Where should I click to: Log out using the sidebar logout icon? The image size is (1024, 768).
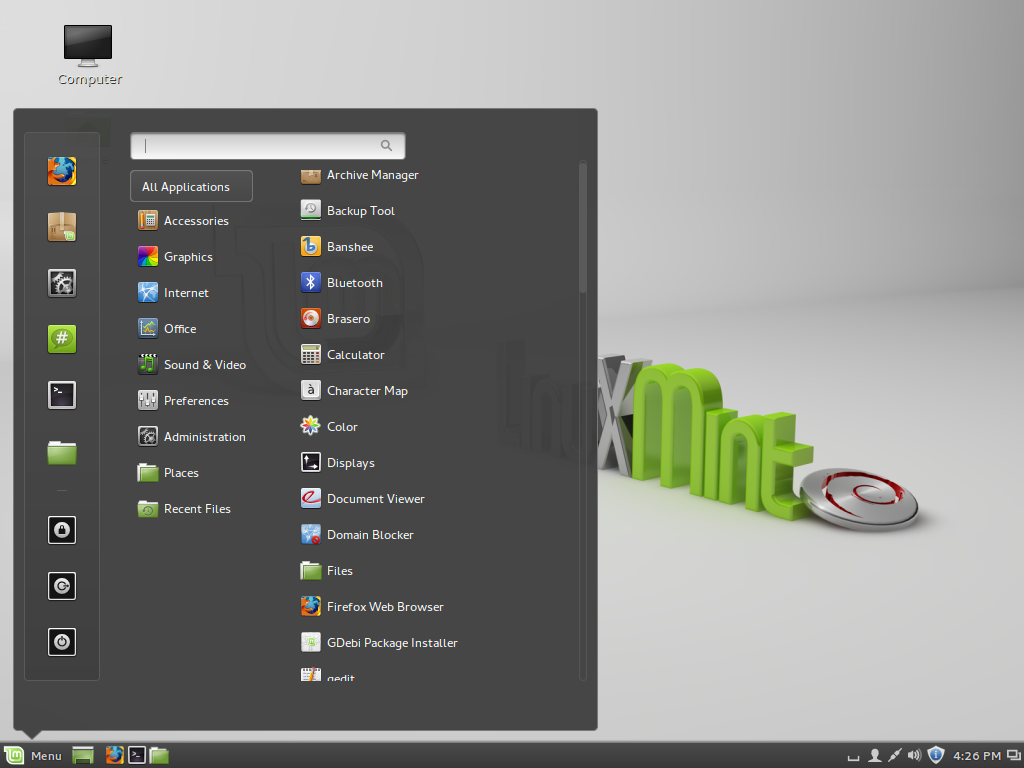point(62,586)
